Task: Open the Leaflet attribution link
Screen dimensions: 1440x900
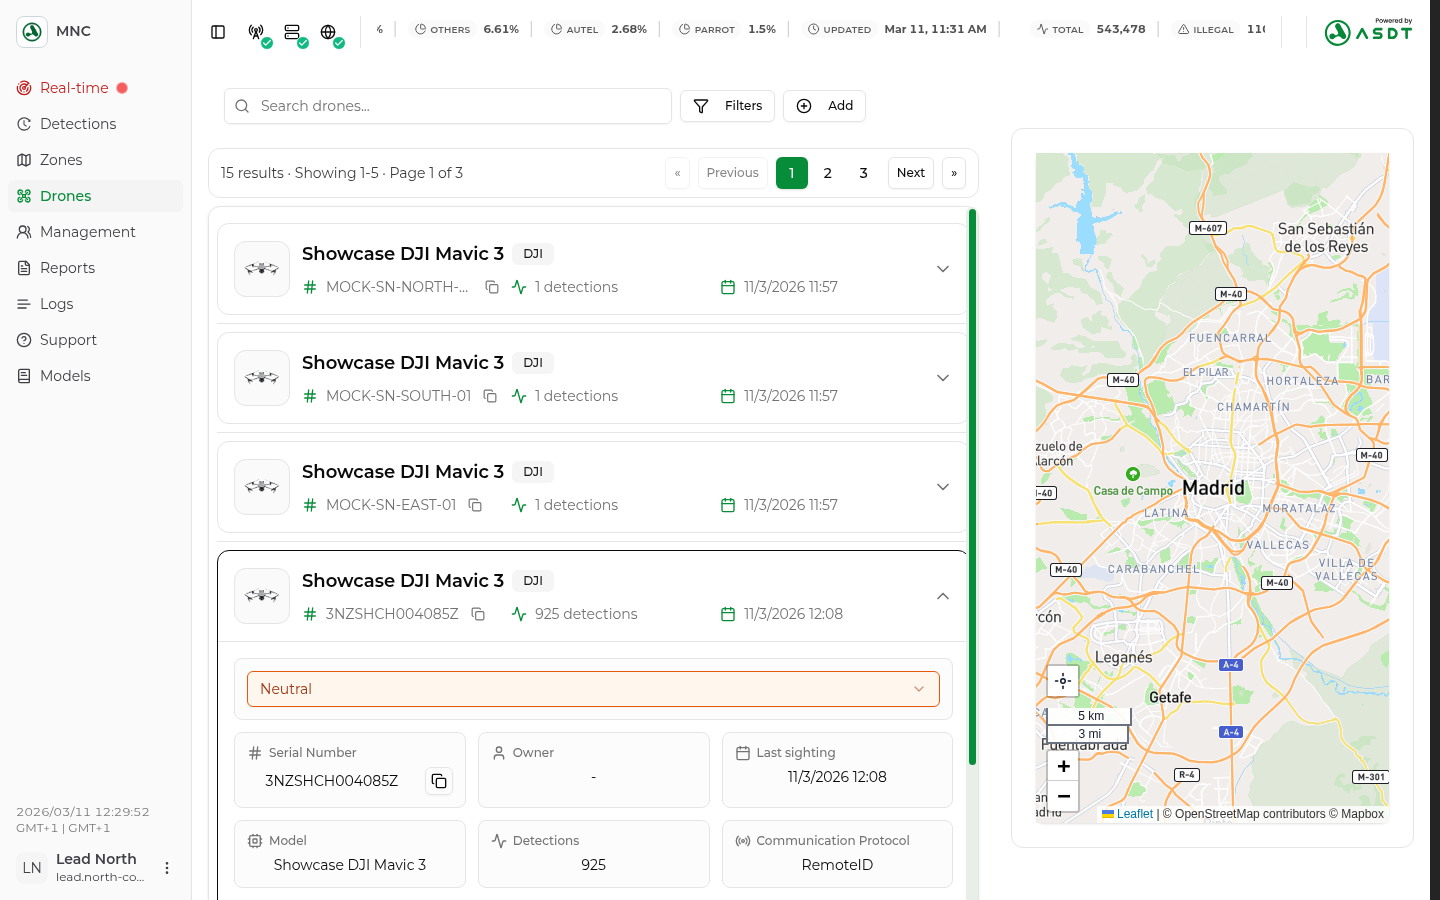Action: pos(1128,814)
